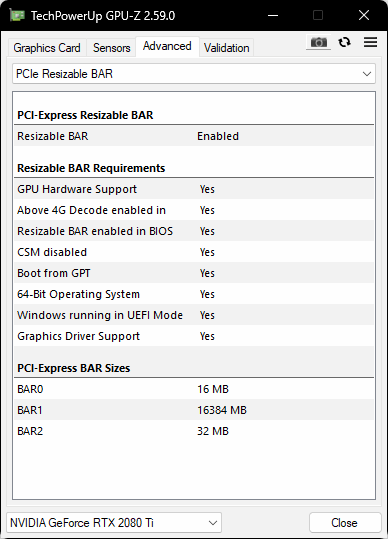The height and width of the screenshot is (539, 388).
Task: Click the GPU-Z app icon in title bar
Action: (x=16, y=15)
